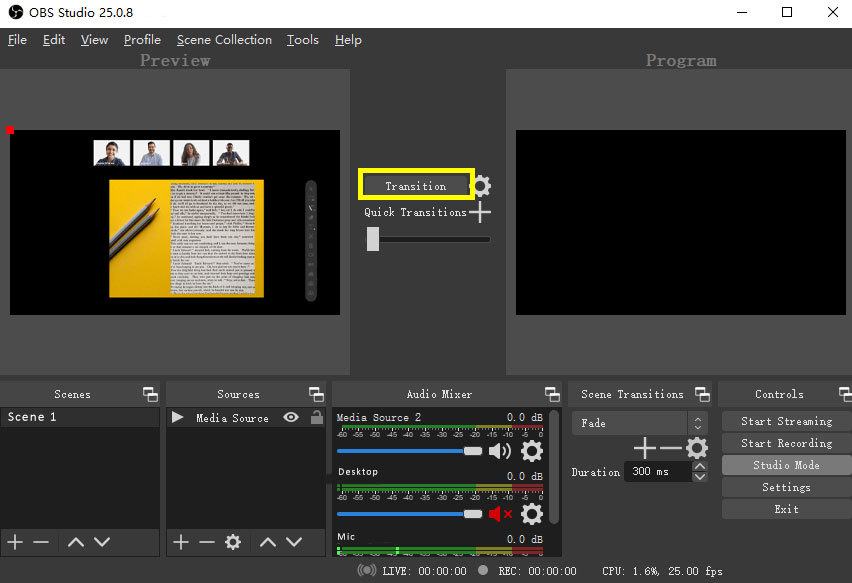852x583 pixels.
Task: Click Media Source 2 volume slider handle
Action: click(473, 451)
